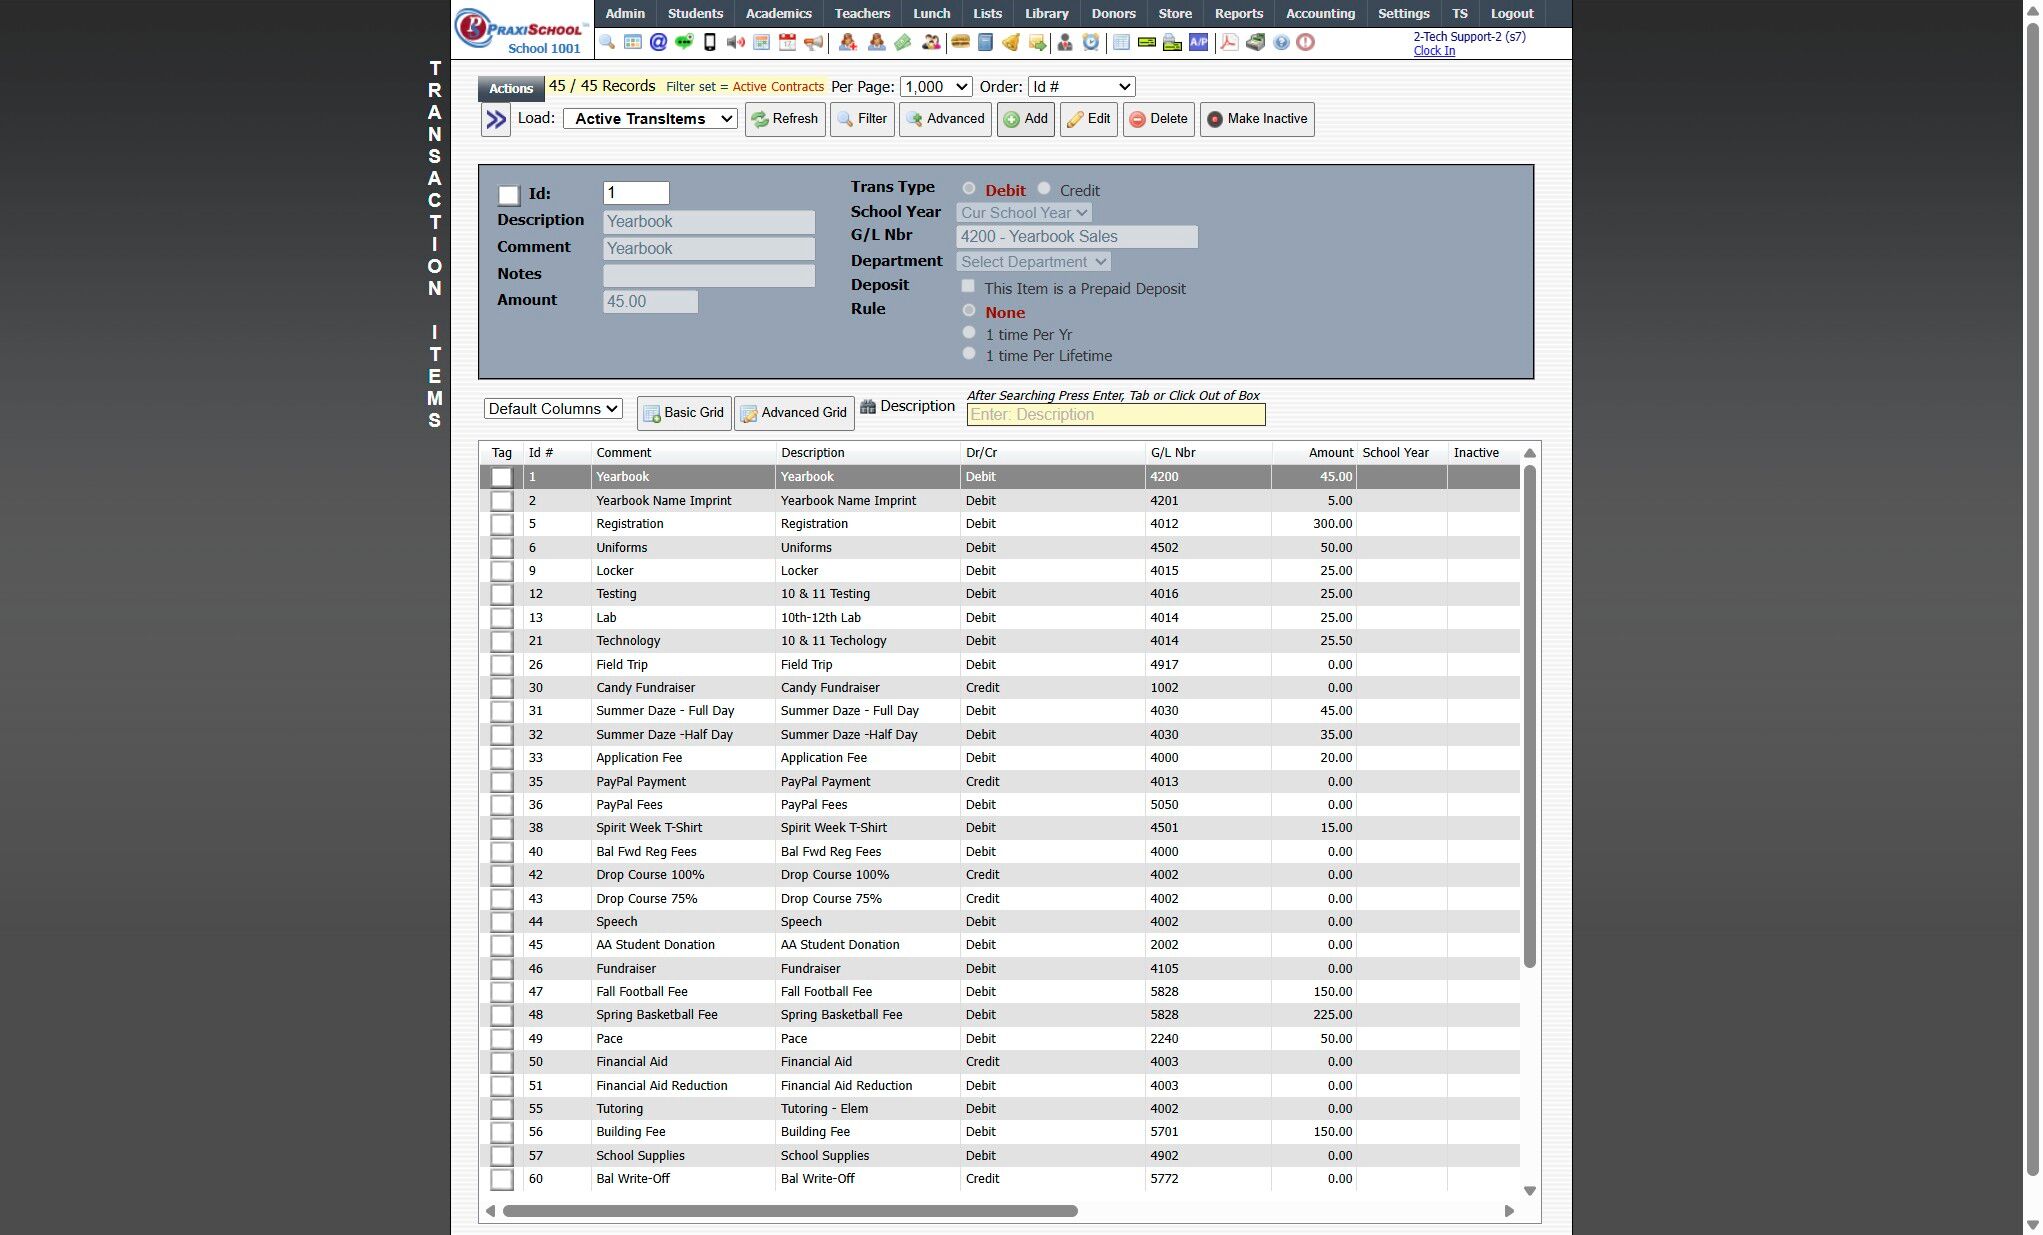Expand the Active TransItems Load dropdown

pos(650,119)
